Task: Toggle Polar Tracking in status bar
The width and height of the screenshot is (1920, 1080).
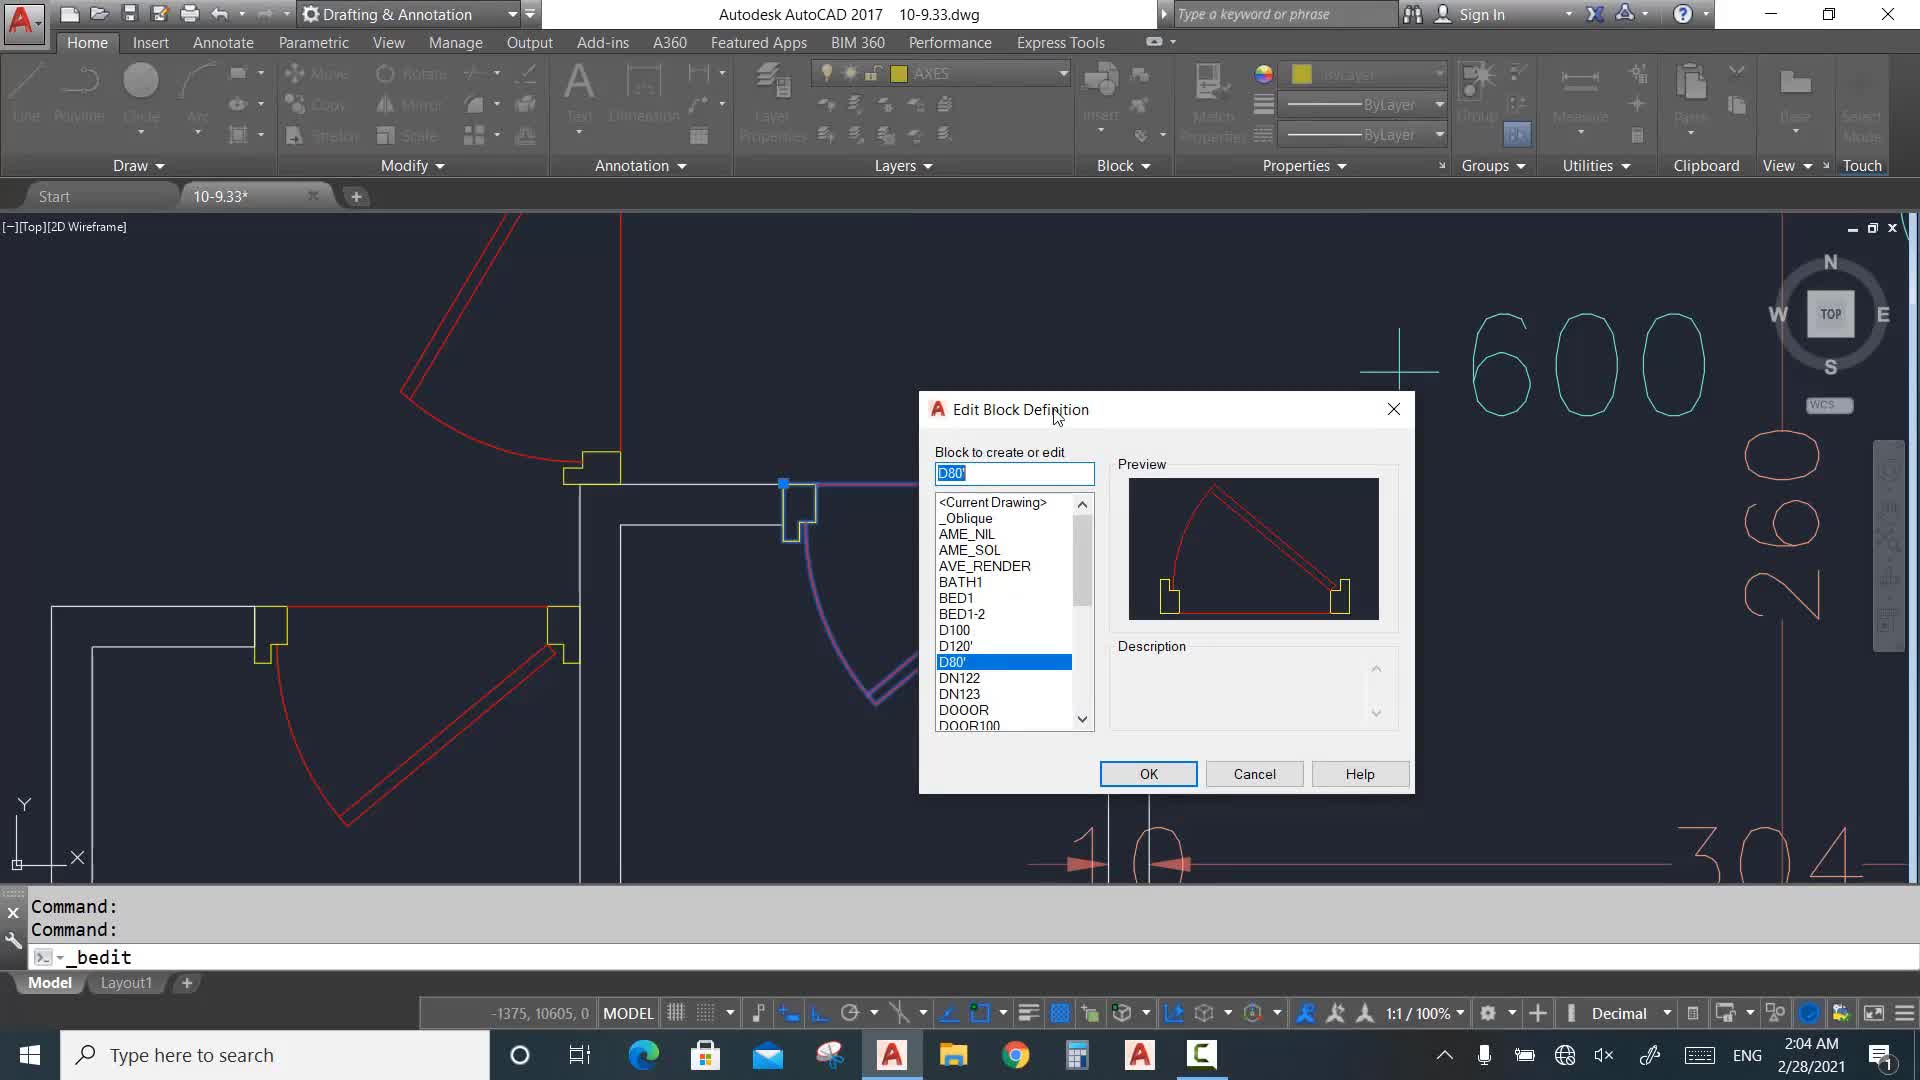Action: tap(850, 1013)
